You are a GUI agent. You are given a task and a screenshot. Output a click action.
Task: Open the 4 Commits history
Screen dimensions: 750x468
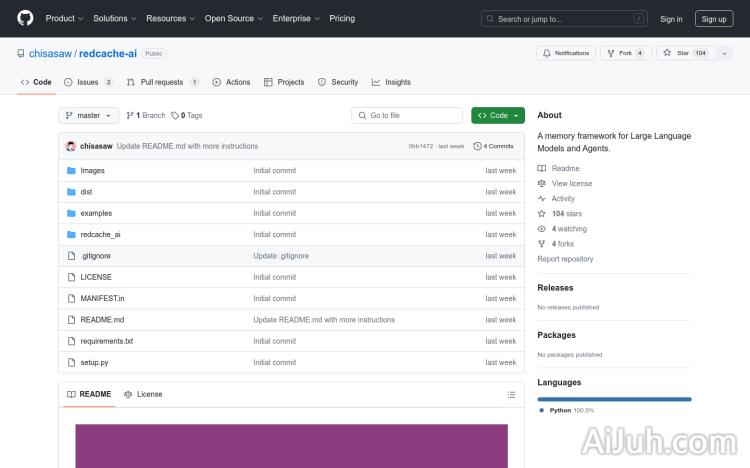493,146
